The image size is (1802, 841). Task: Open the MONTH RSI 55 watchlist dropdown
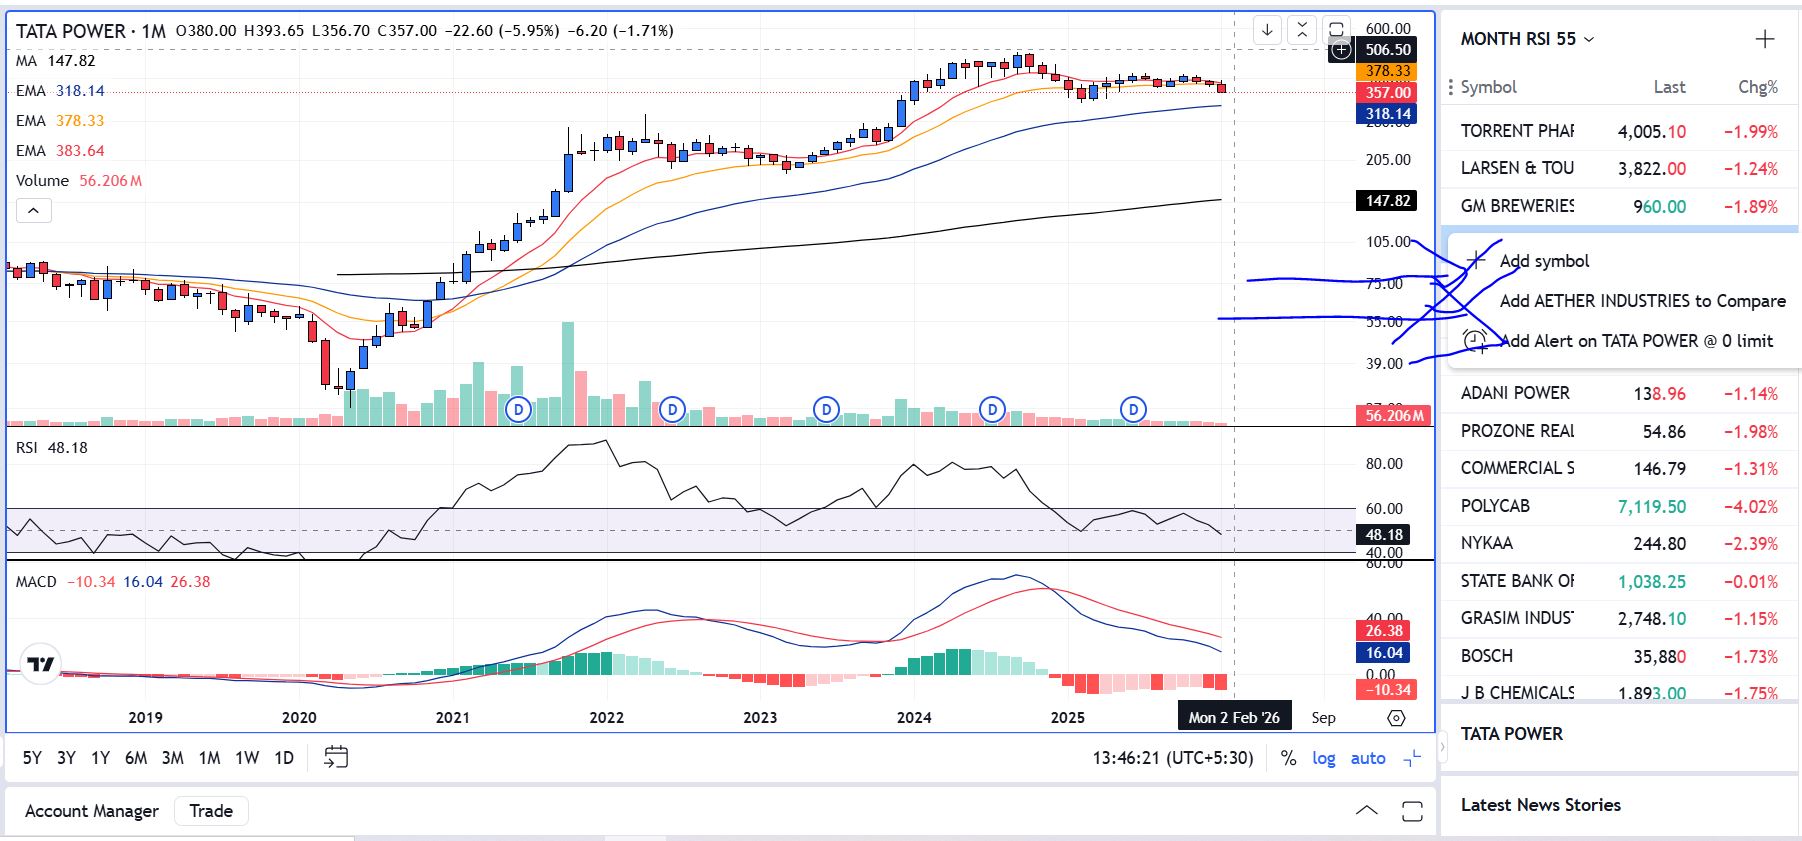tap(1527, 39)
